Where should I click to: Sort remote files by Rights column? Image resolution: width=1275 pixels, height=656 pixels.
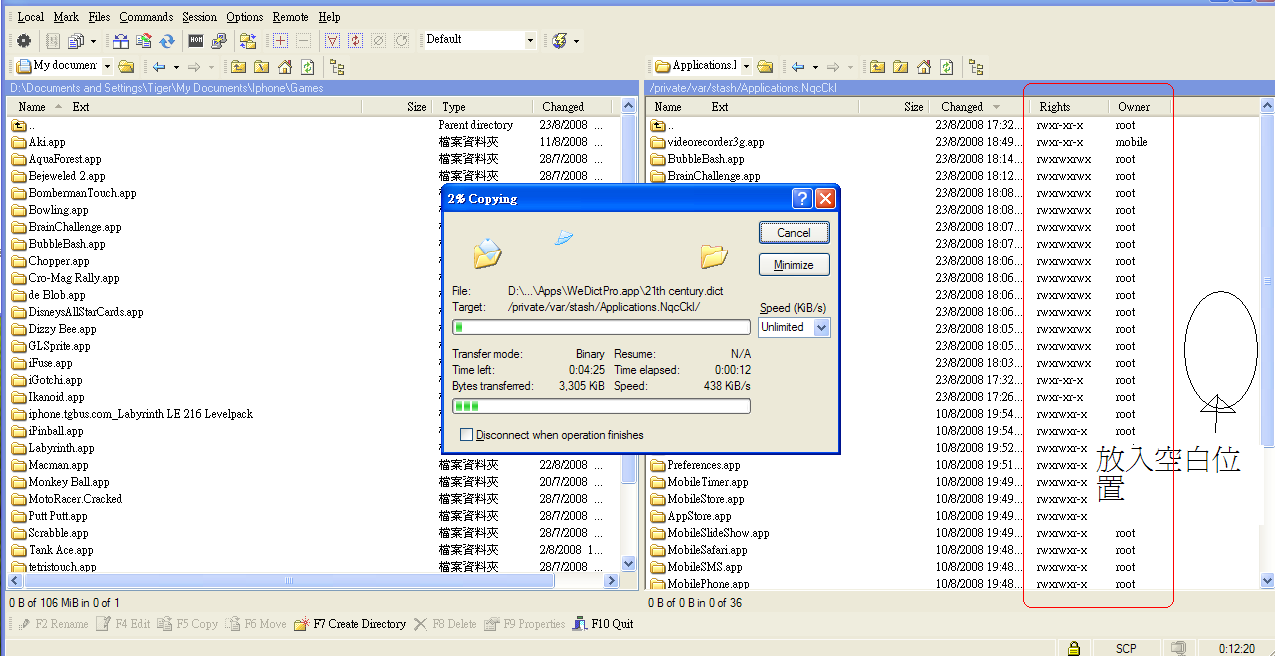[1054, 107]
